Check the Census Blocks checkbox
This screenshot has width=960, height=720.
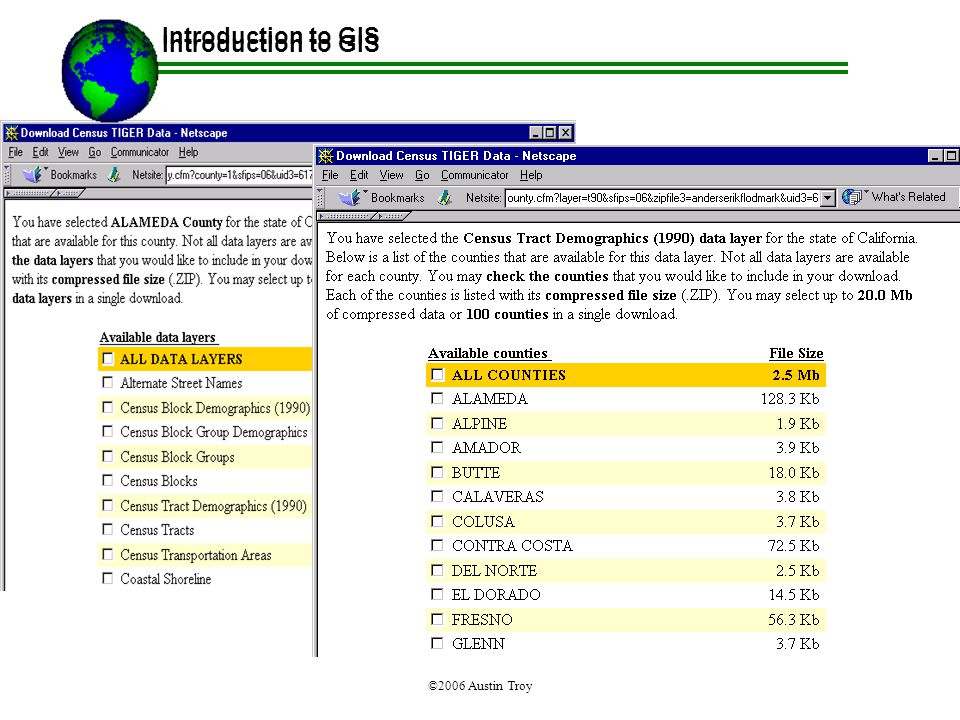click(x=108, y=481)
